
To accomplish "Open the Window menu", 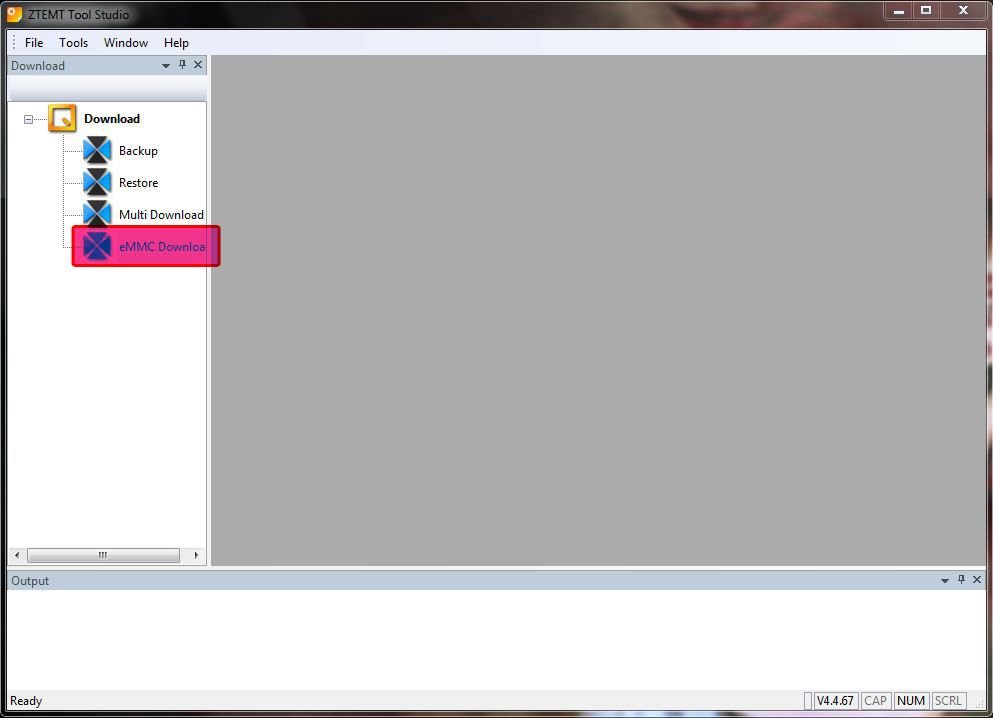I will (125, 42).
